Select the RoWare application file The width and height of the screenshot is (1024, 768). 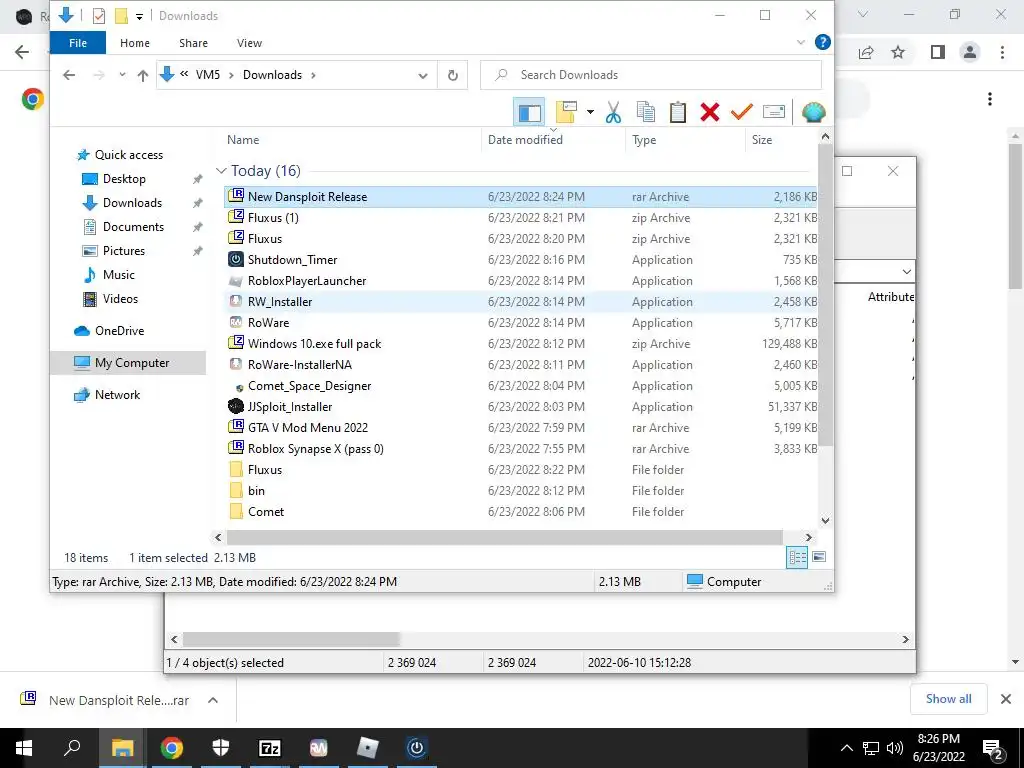tap(520, 323)
